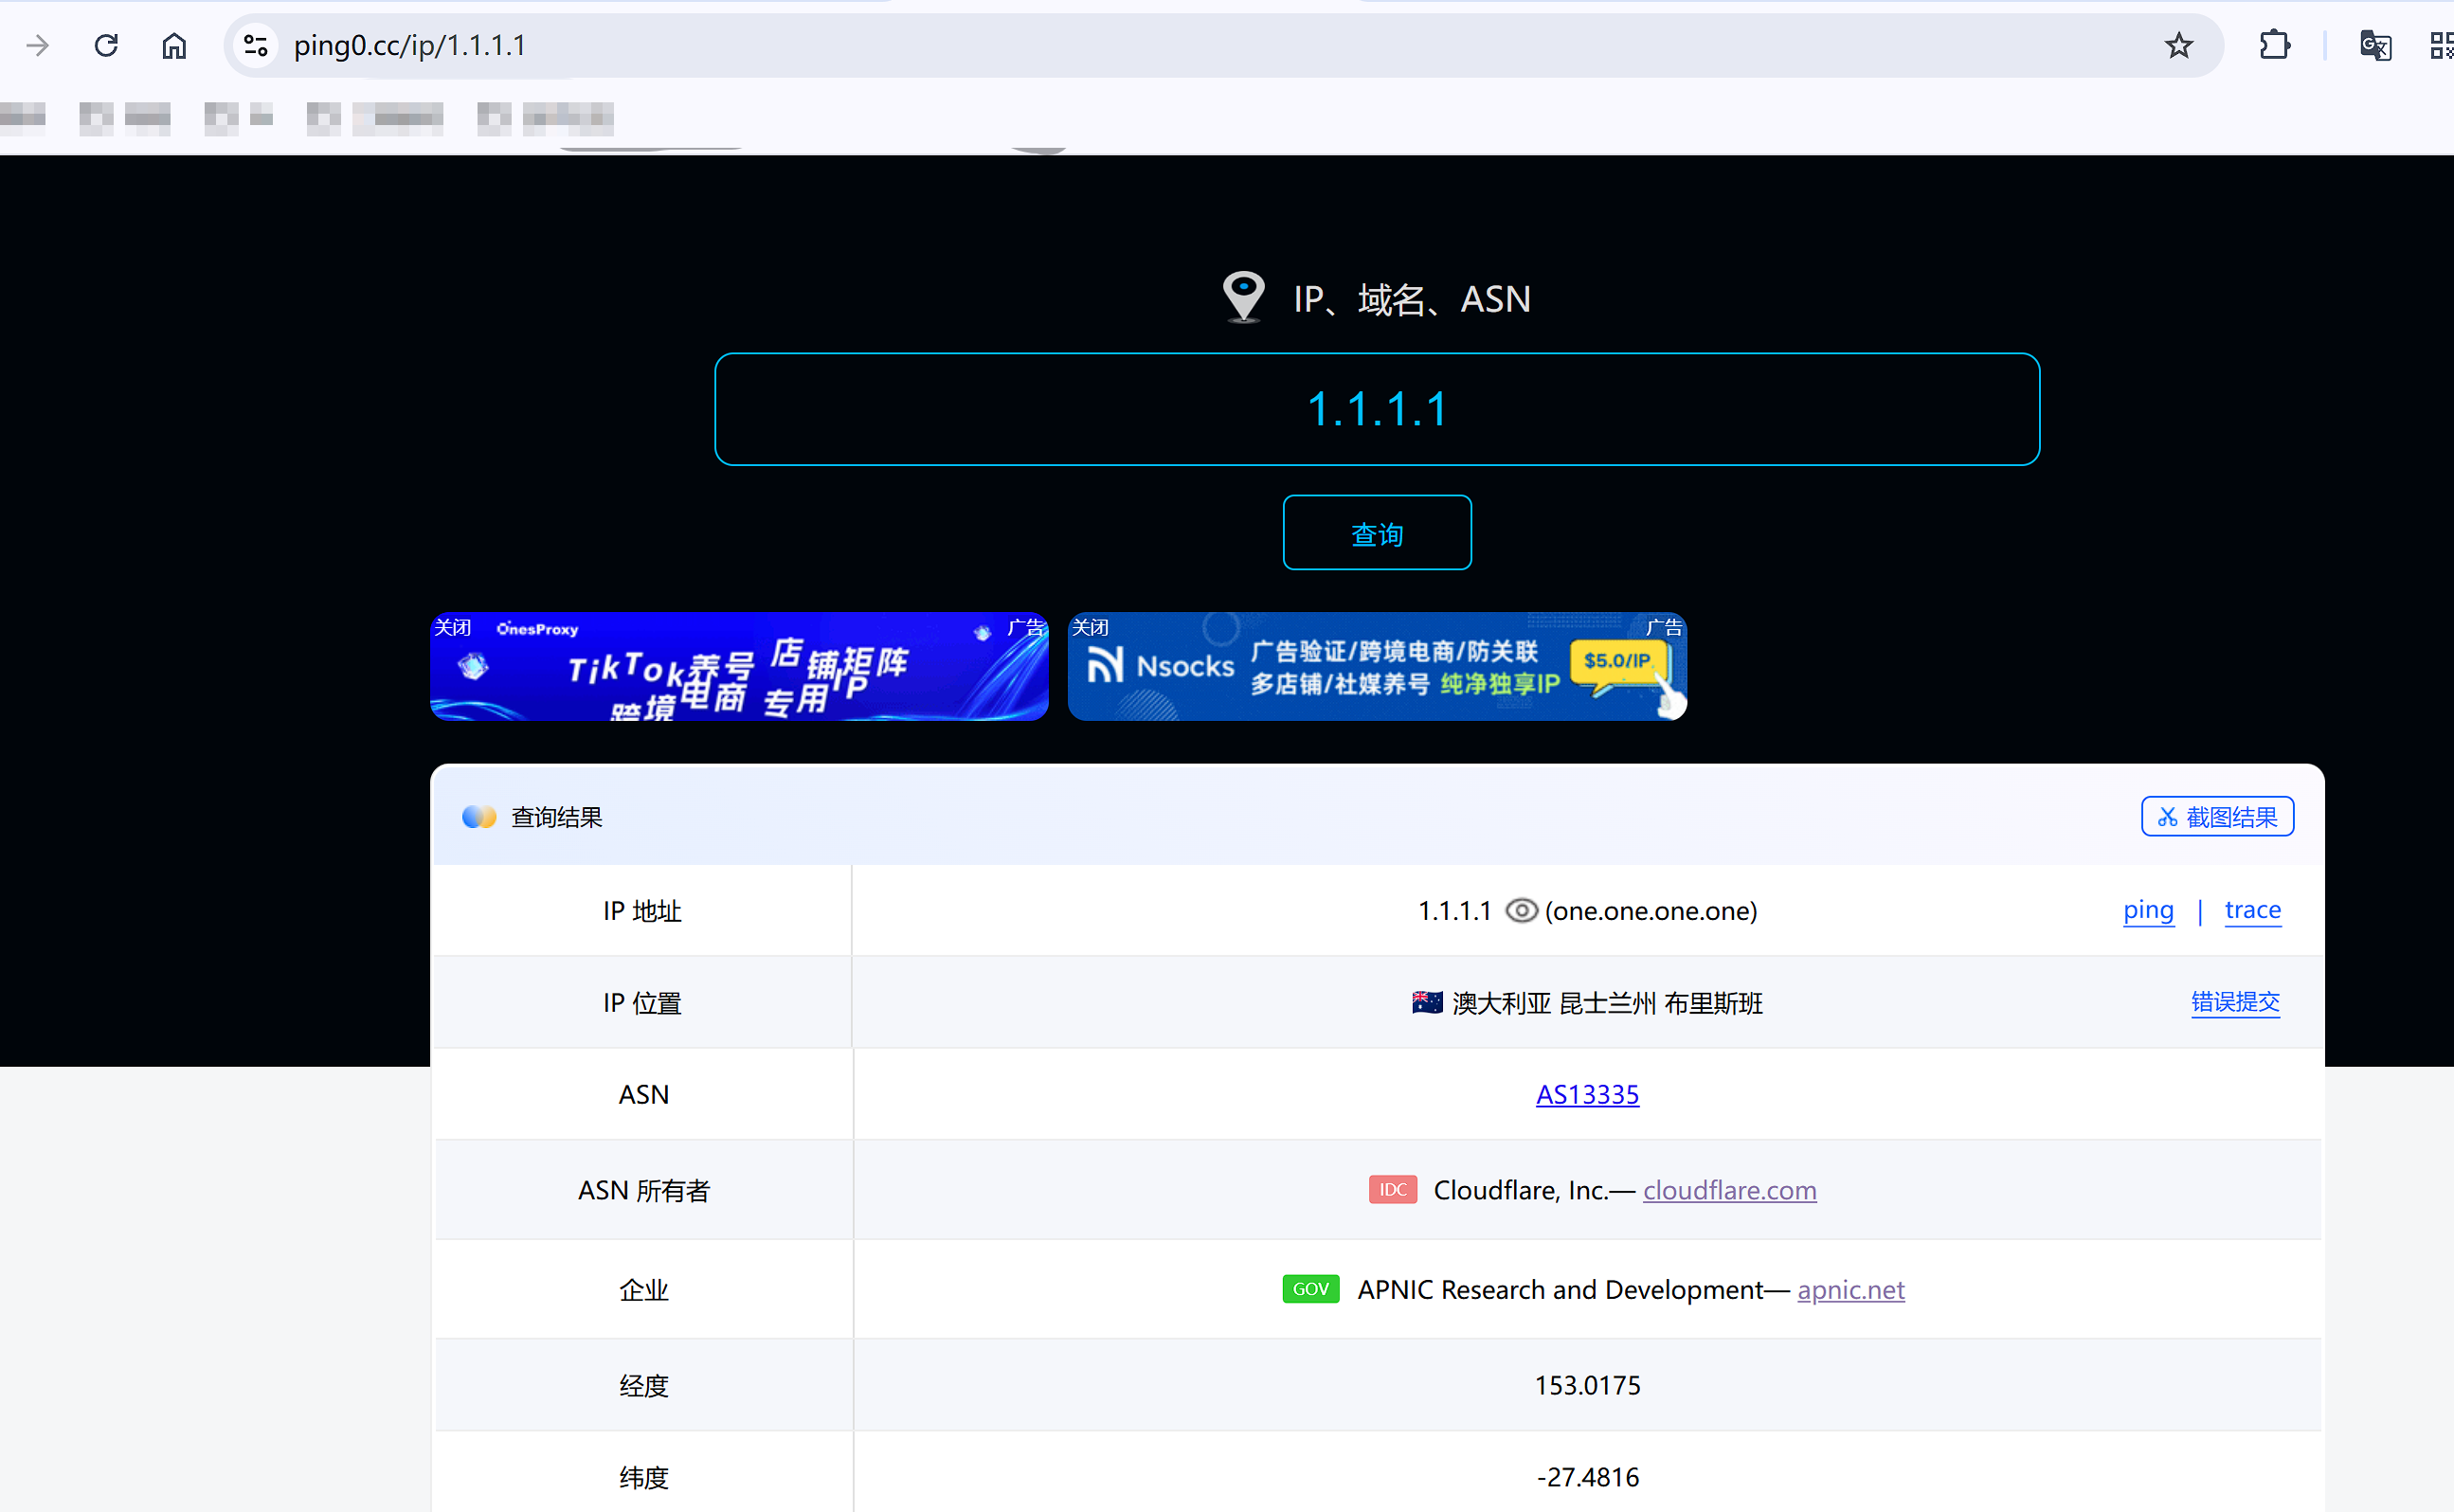Toggle the eye icon next to 1.1.1.1
2454x1512 pixels.
click(1520, 910)
